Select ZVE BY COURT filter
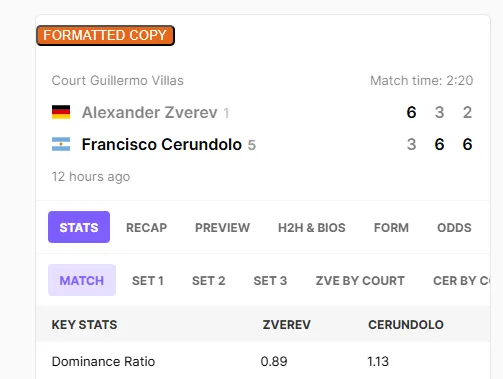The height and width of the screenshot is (379, 503). tap(360, 281)
